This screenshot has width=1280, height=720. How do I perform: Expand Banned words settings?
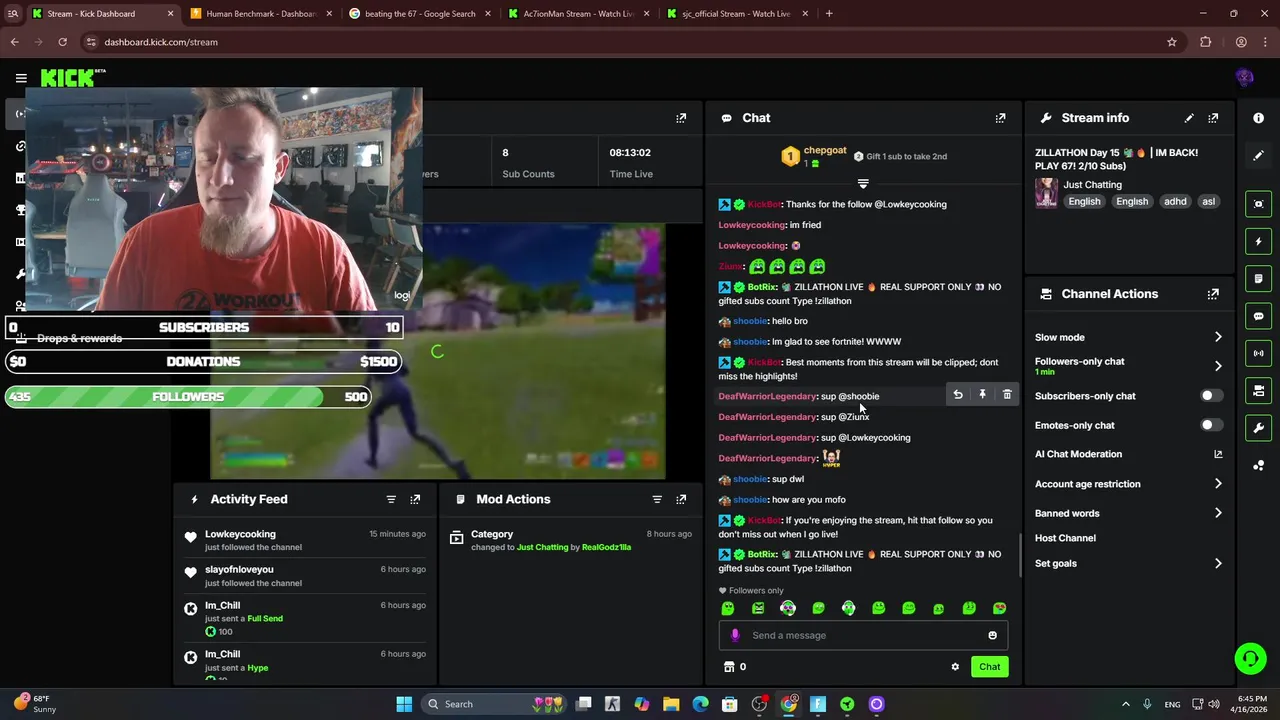tap(1218, 513)
